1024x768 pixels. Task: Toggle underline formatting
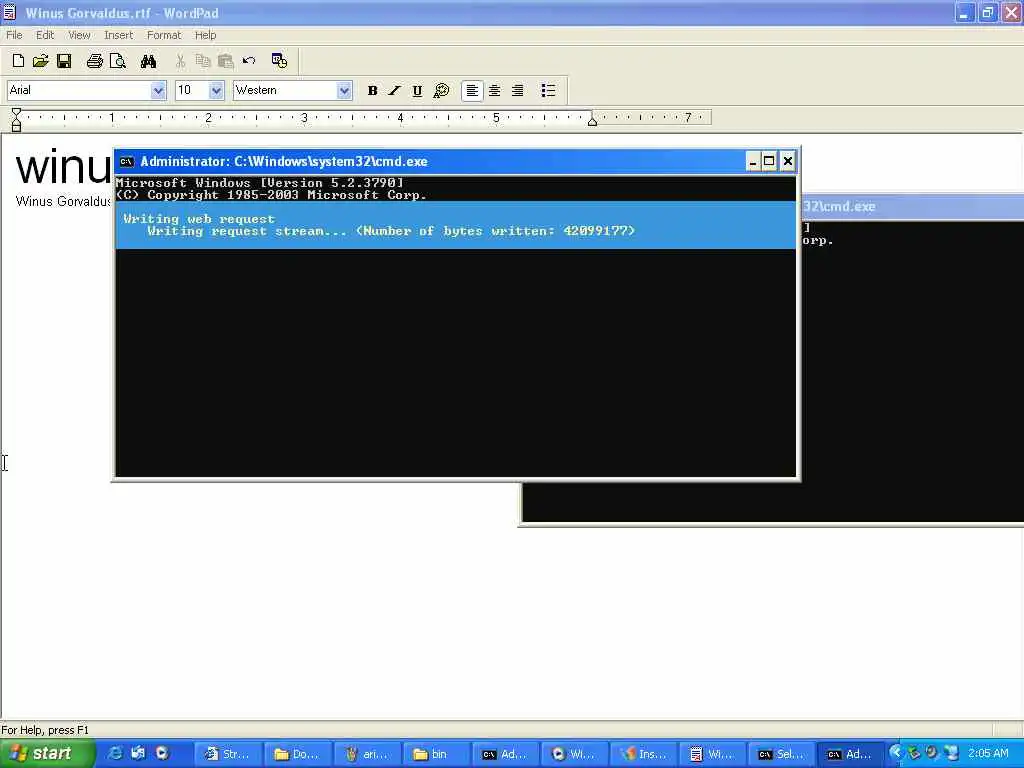point(417,91)
